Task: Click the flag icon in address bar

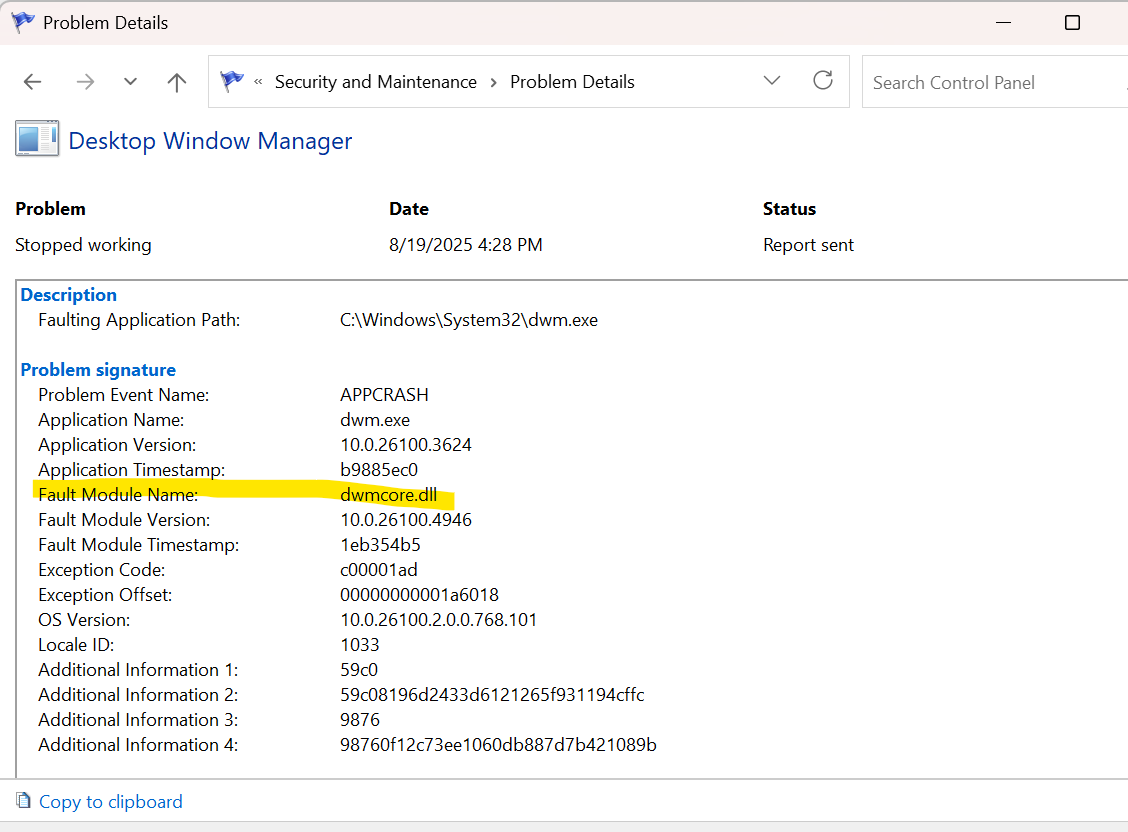Action: click(232, 81)
